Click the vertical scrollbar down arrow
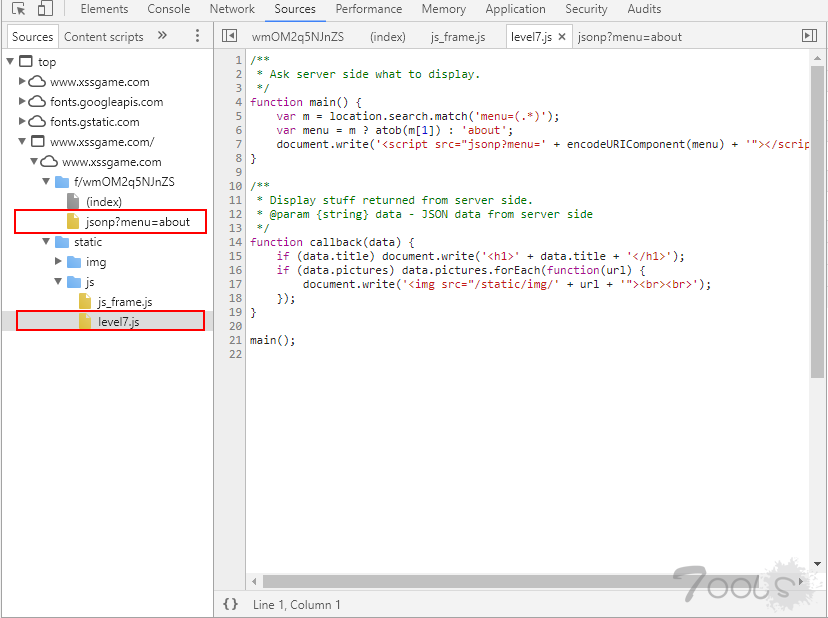The image size is (828, 618). 817,564
